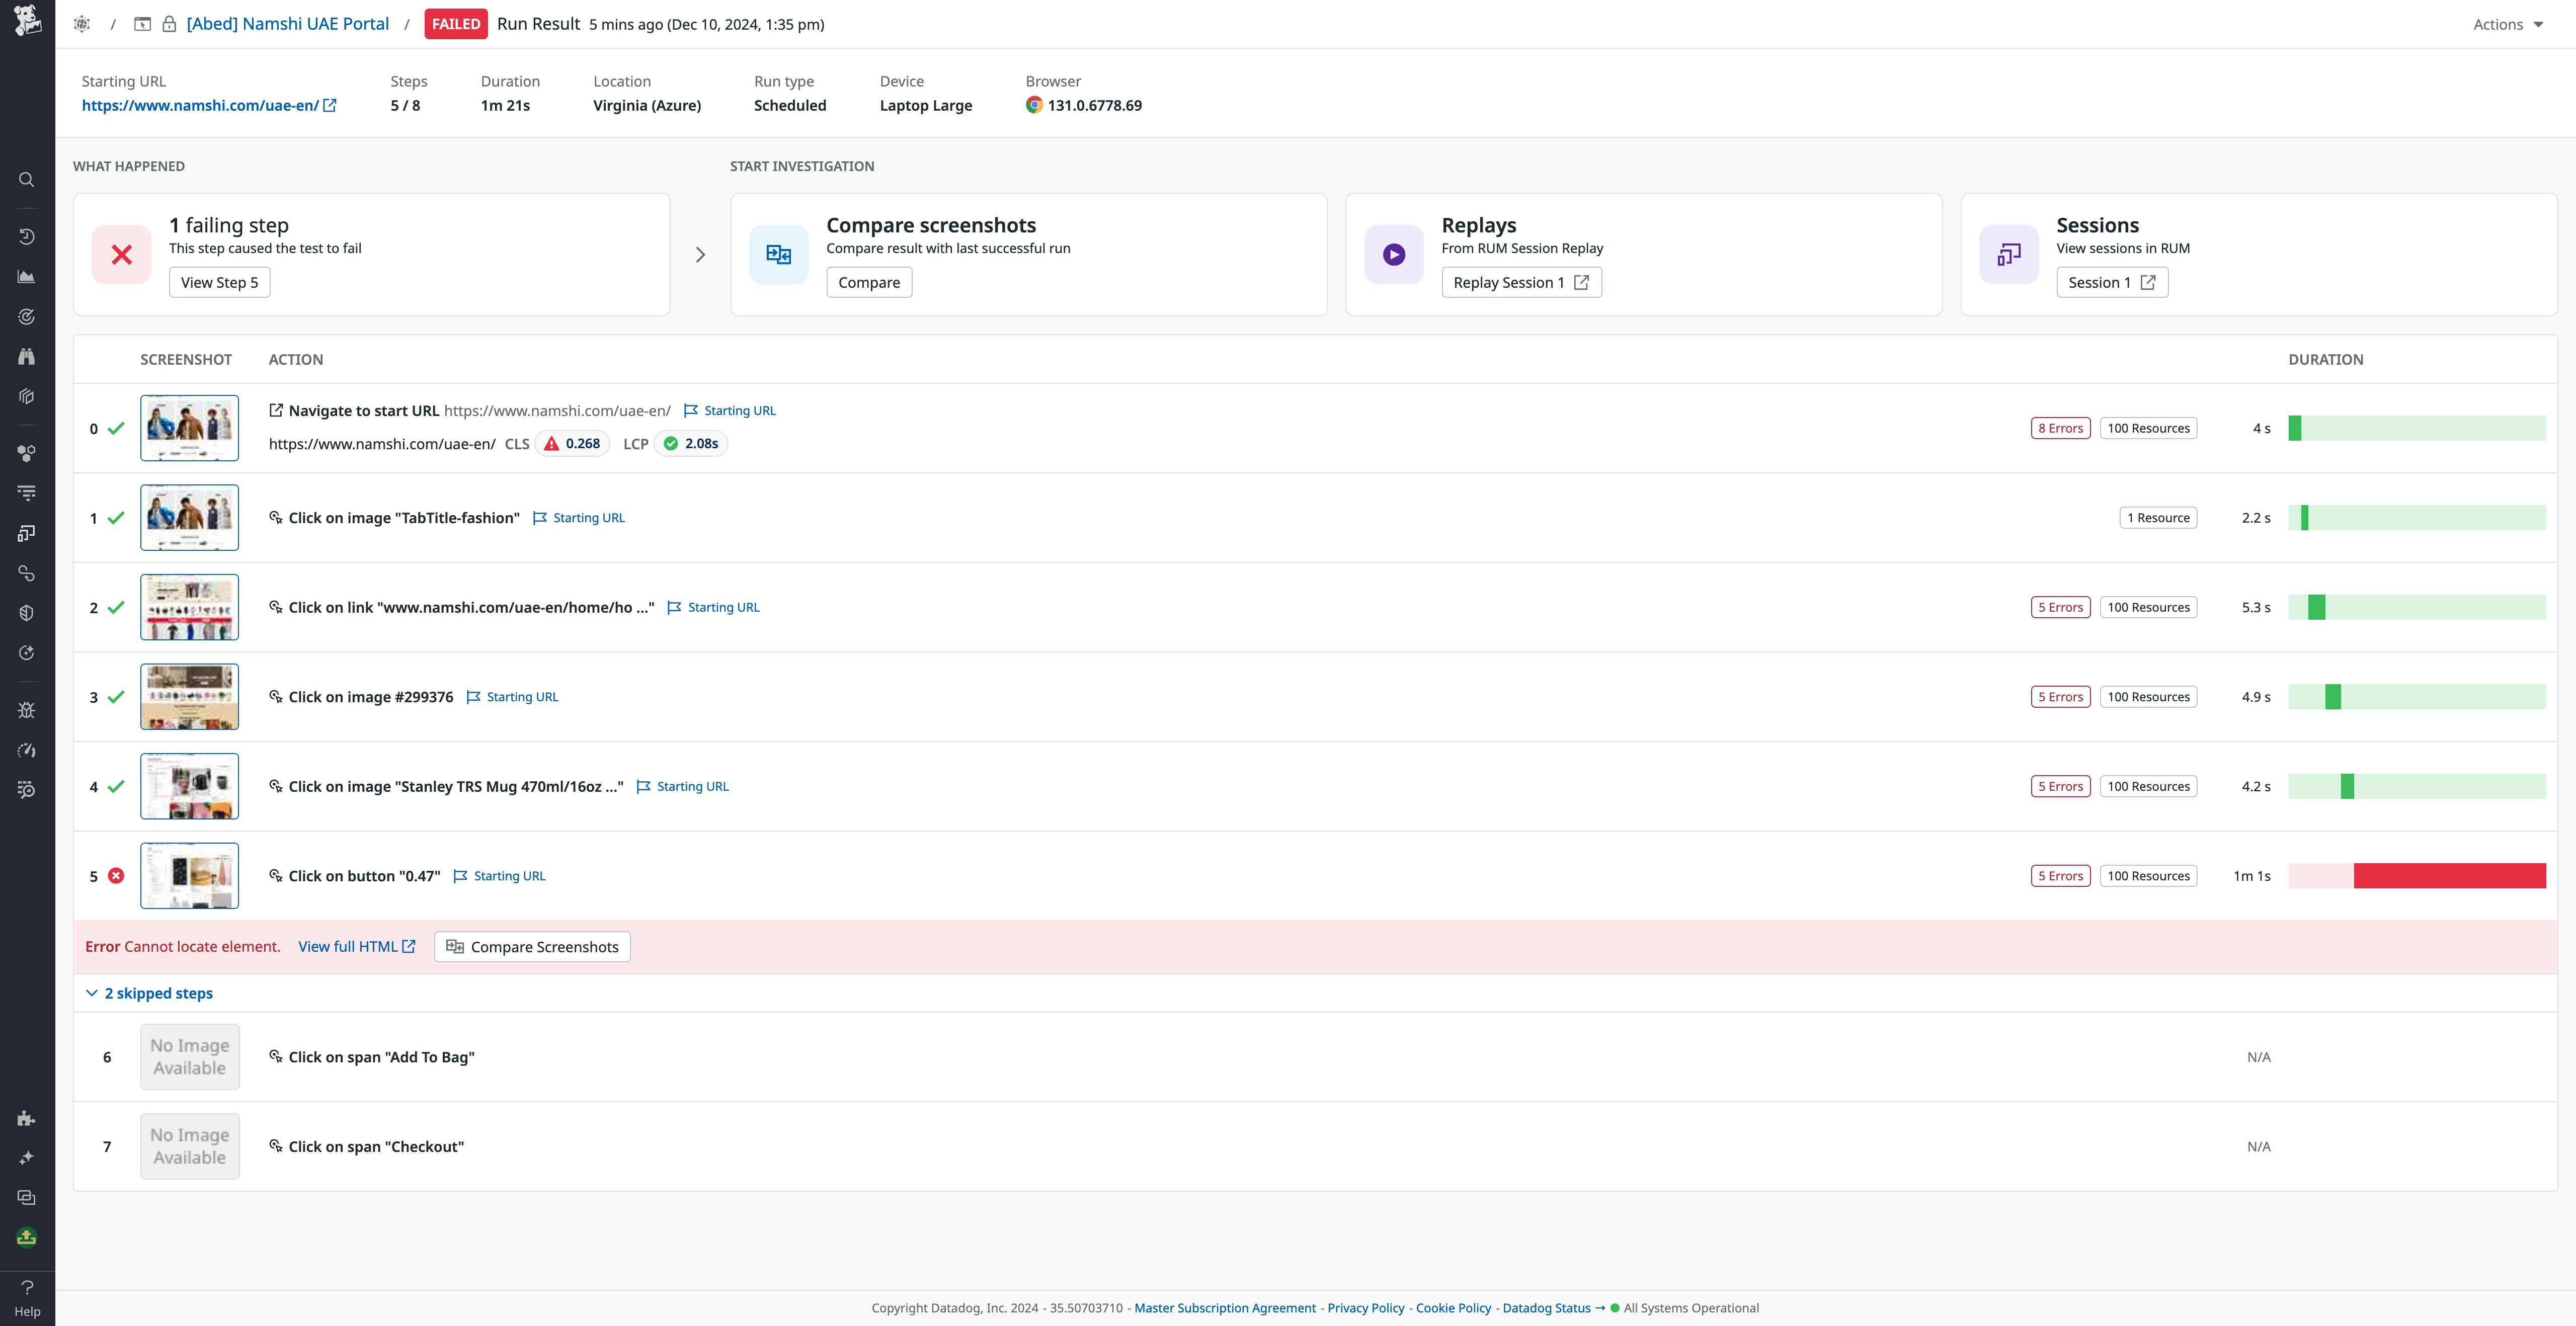This screenshot has height=1326, width=2576.
Task: Click the chevron arrow after failing step card
Action: click(x=700, y=255)
